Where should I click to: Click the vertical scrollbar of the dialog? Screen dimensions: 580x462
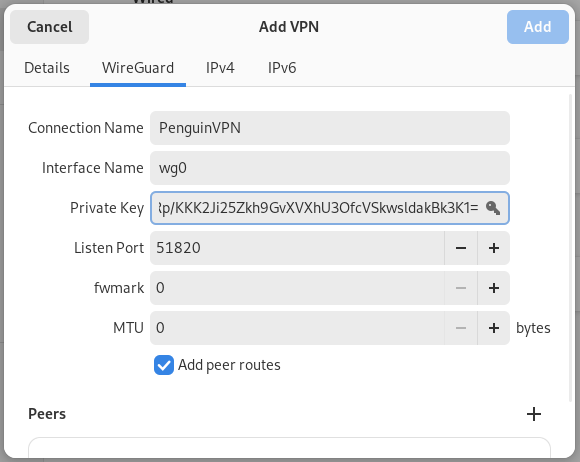pyautogui.click(x=570, y=248)
